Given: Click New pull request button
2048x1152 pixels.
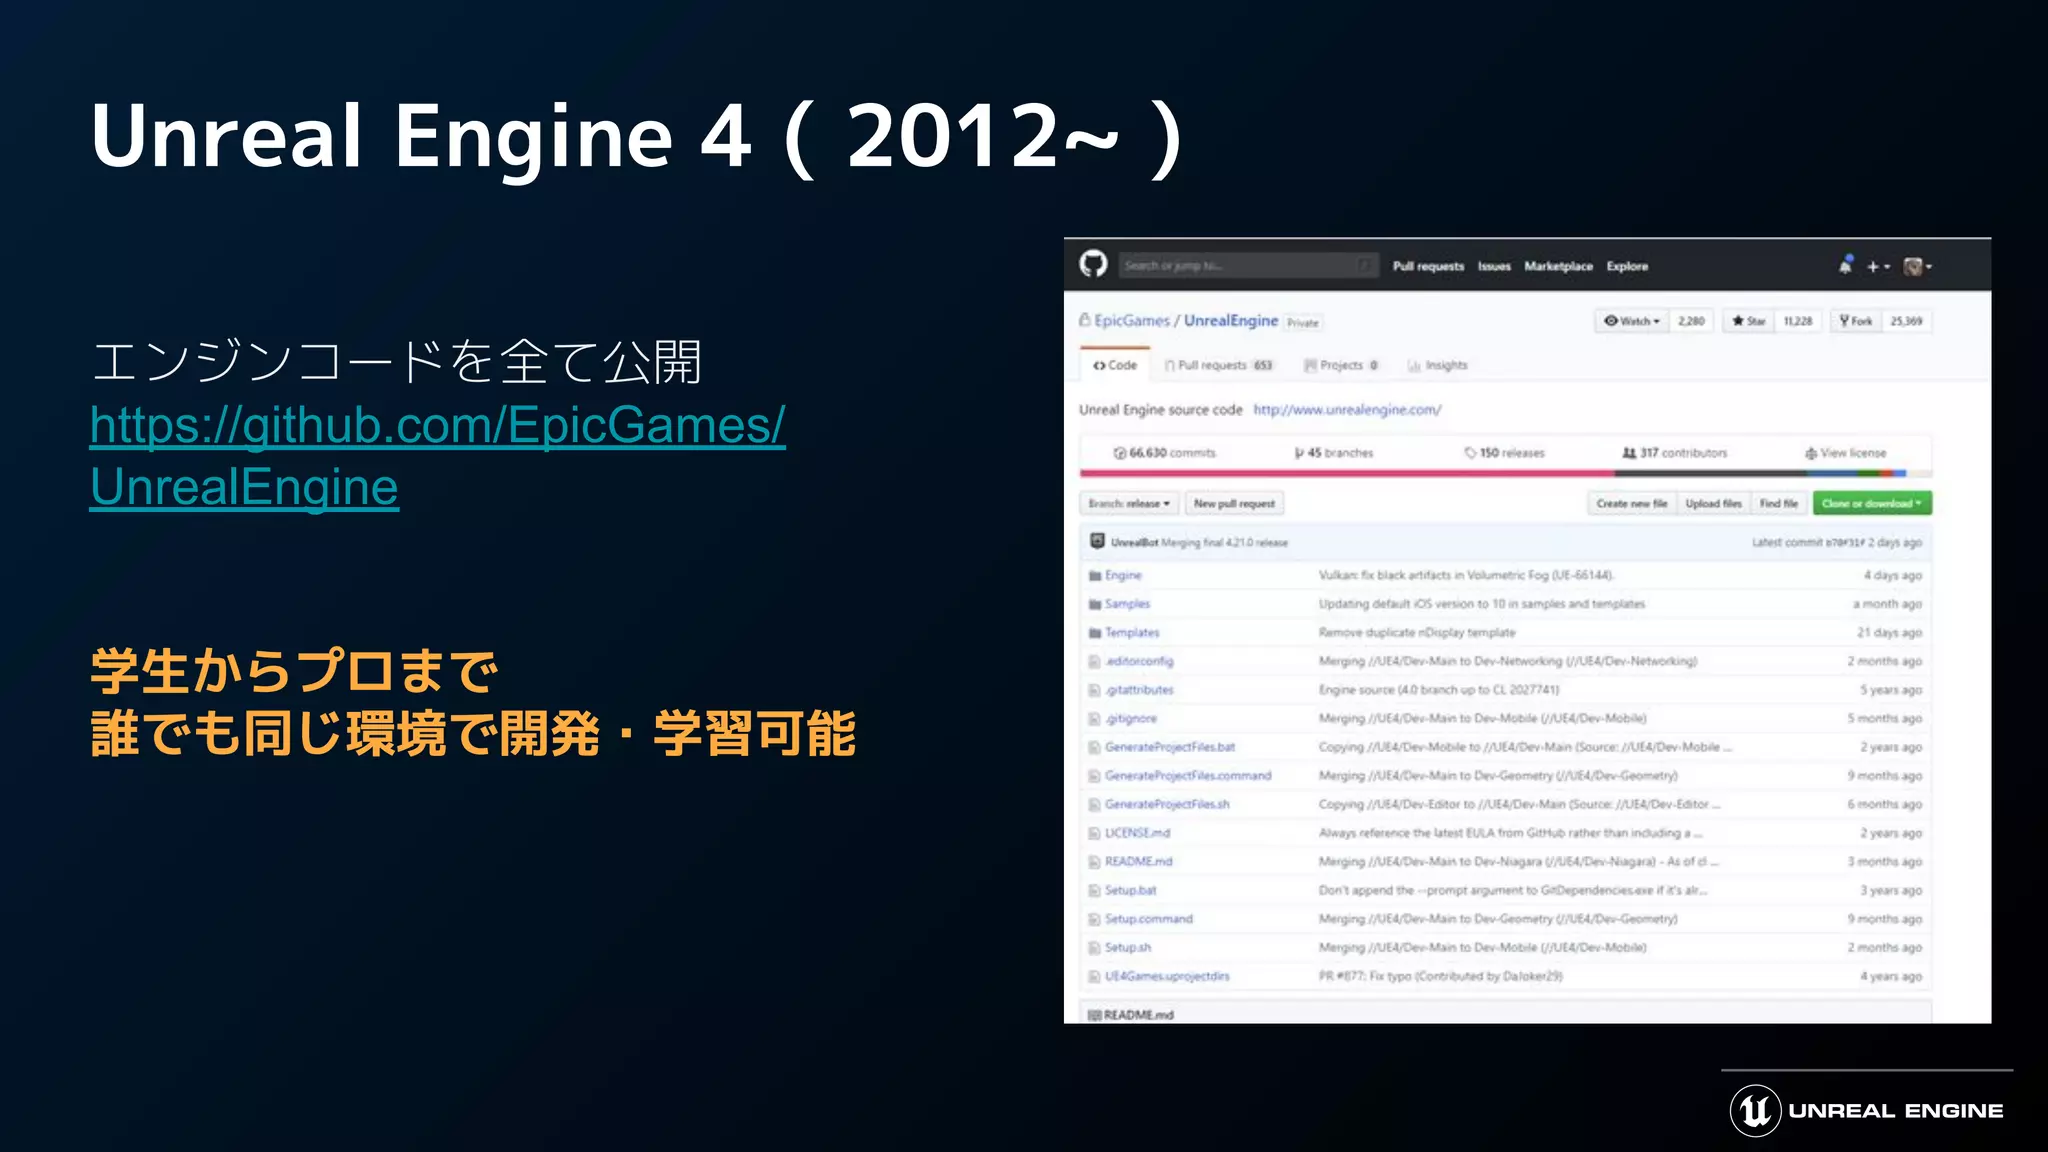Looking at the screenshot, I should [1234, 503].
